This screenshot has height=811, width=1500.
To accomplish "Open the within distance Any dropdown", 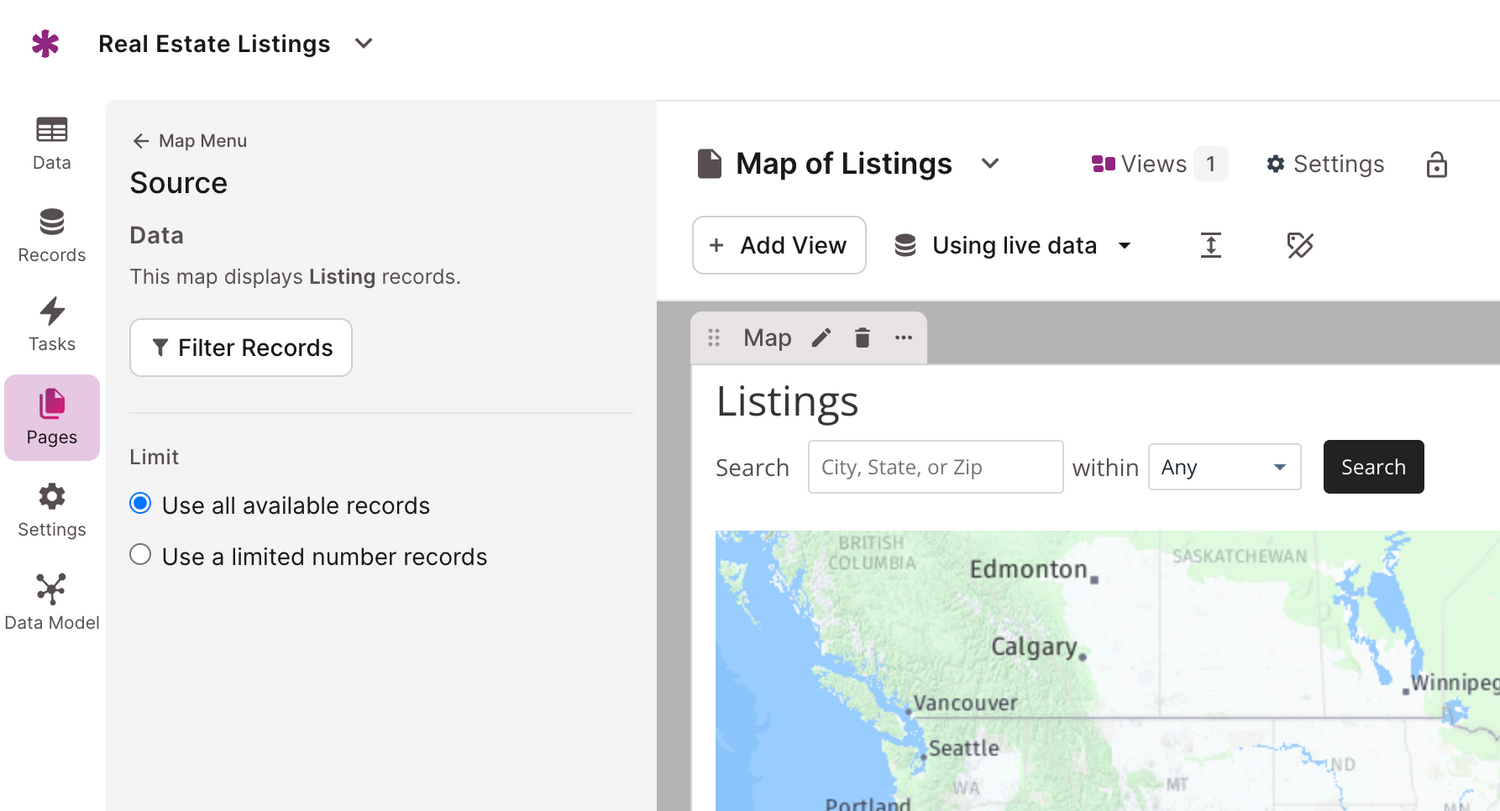I will pos(1224,467).
